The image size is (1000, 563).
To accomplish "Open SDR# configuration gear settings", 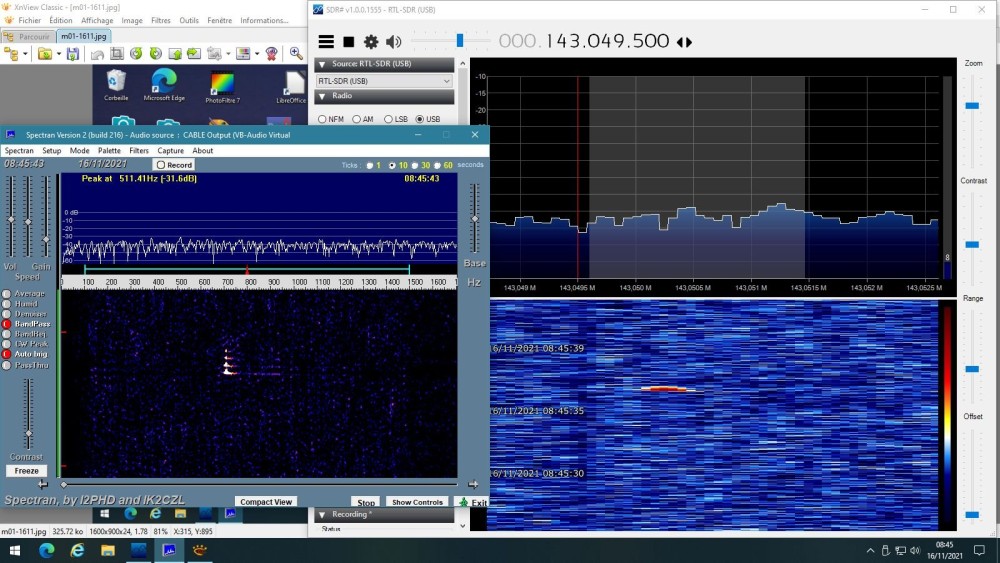I will coord(371,42).
